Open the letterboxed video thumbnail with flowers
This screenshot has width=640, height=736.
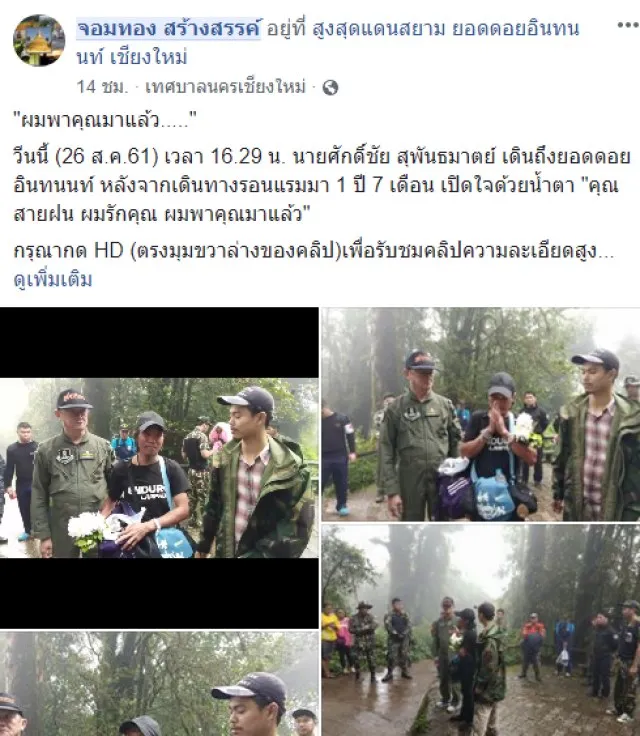tap(159, 468)
